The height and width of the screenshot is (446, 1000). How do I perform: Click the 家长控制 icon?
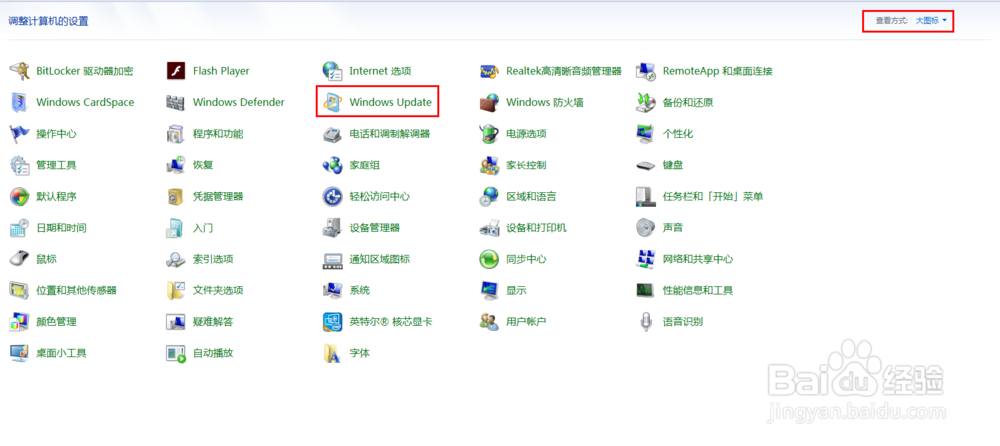coord(489,165)
